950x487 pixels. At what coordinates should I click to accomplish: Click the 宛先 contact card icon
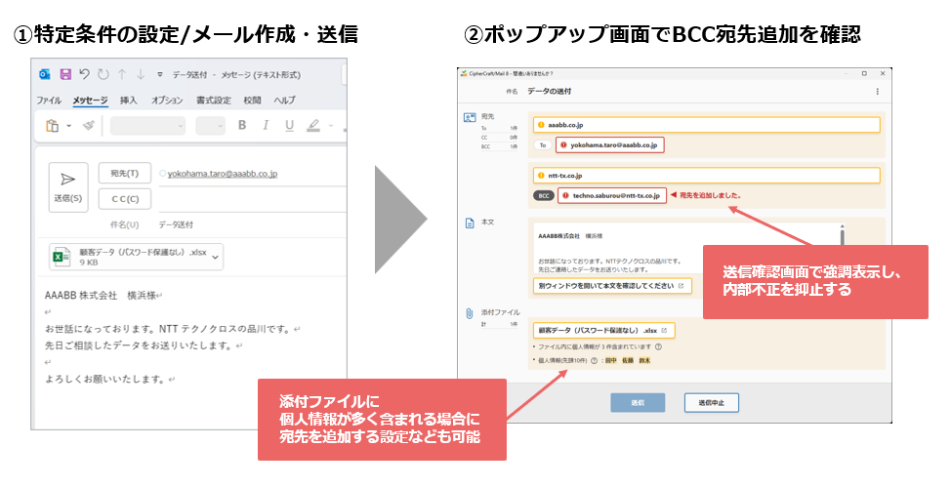point(470,118)
